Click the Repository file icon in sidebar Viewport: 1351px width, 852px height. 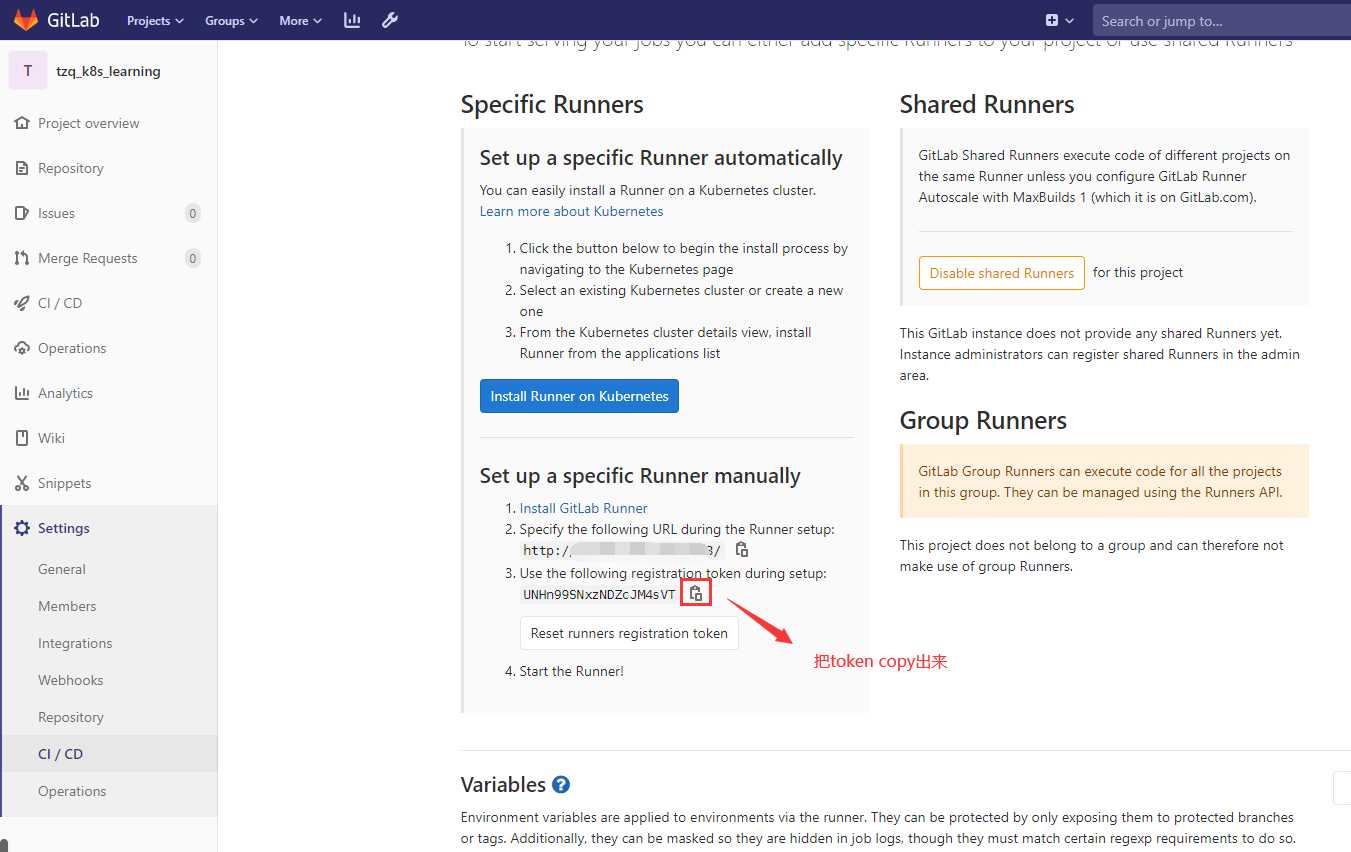click(22, 168)
